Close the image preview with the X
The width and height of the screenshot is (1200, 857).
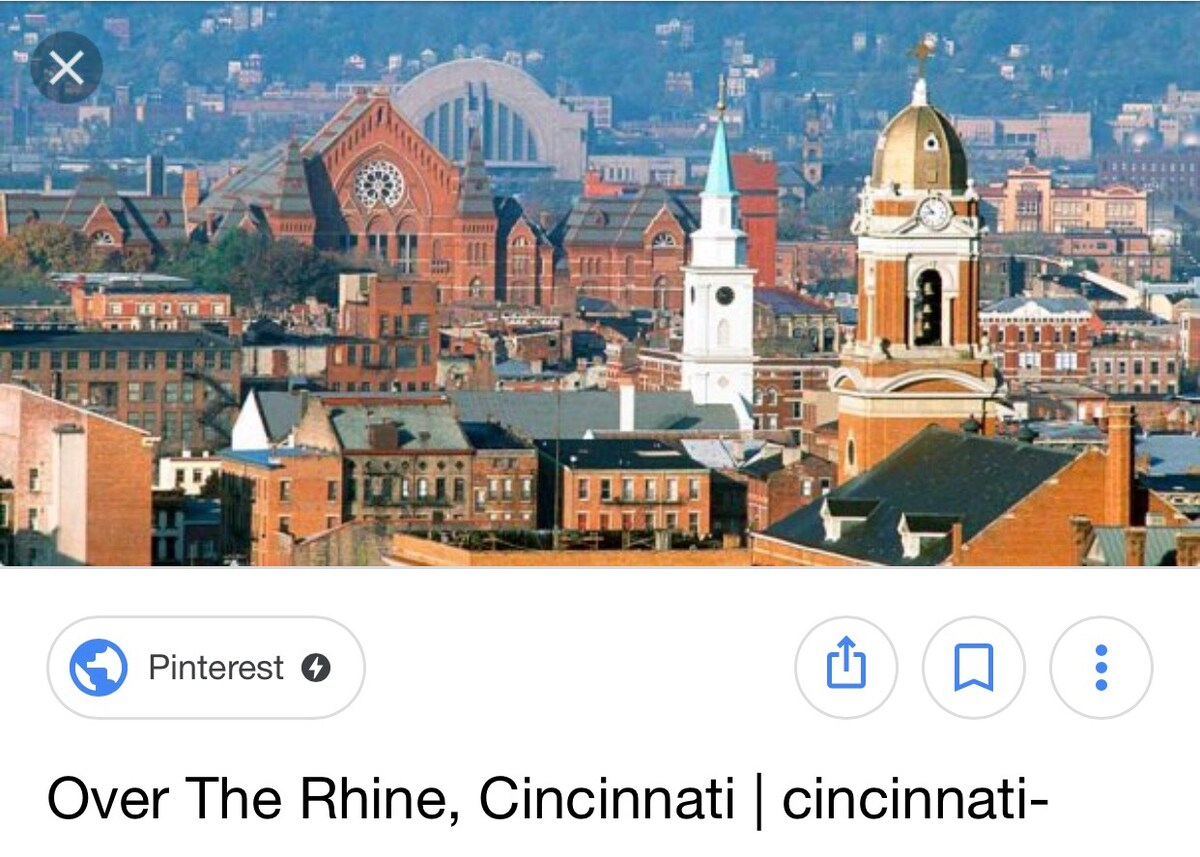coord(66,68)
